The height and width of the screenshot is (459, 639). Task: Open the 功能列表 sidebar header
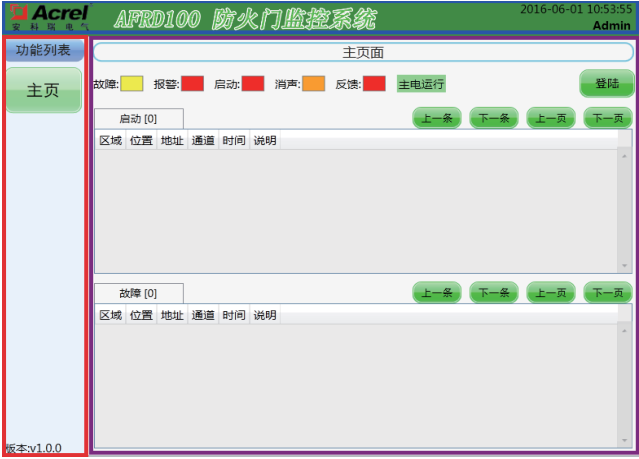click(x=43, y=50)
